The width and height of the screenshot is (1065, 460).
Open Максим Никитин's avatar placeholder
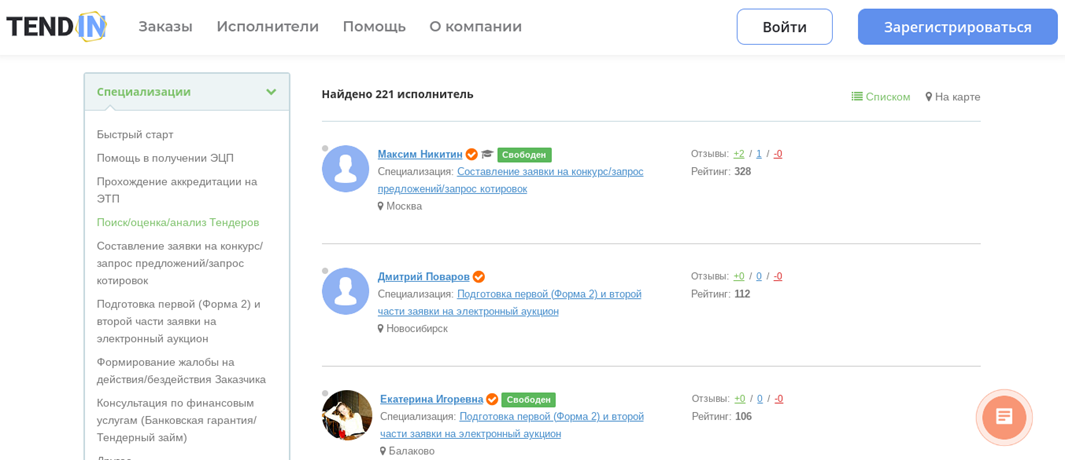tap(346, 169)
